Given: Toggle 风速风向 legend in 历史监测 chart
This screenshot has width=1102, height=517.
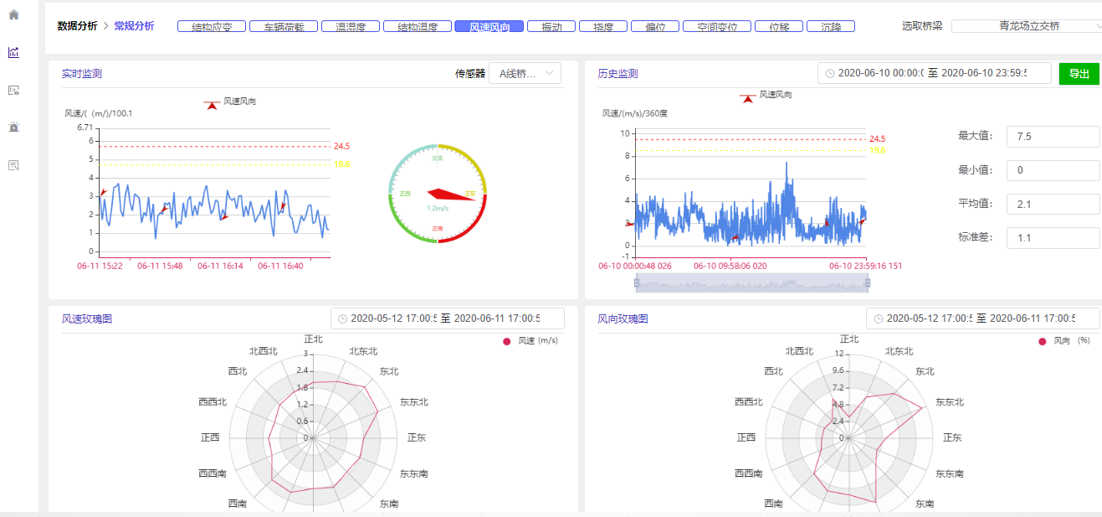Looking at the screenshot, I should pyautogui.click(x=765, y=95).
